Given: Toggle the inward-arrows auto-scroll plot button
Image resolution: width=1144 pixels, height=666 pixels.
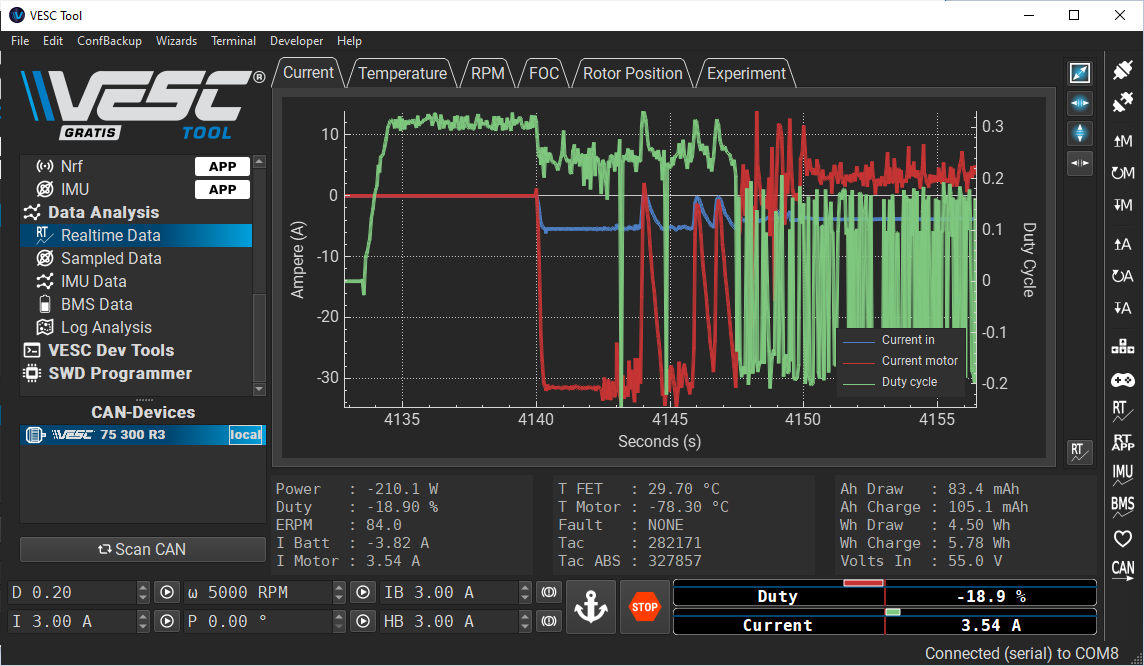Looking at the screenshot, I should click(1080, 163).
